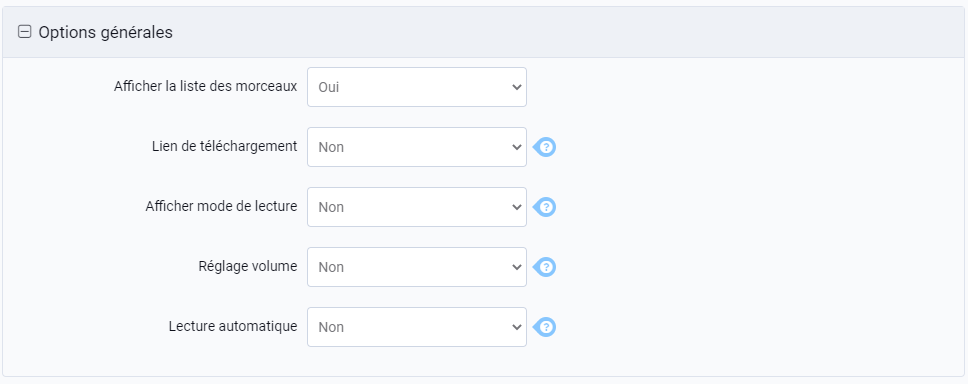Click the Afficher la liste des morceaux label

(x=206, y=86)
